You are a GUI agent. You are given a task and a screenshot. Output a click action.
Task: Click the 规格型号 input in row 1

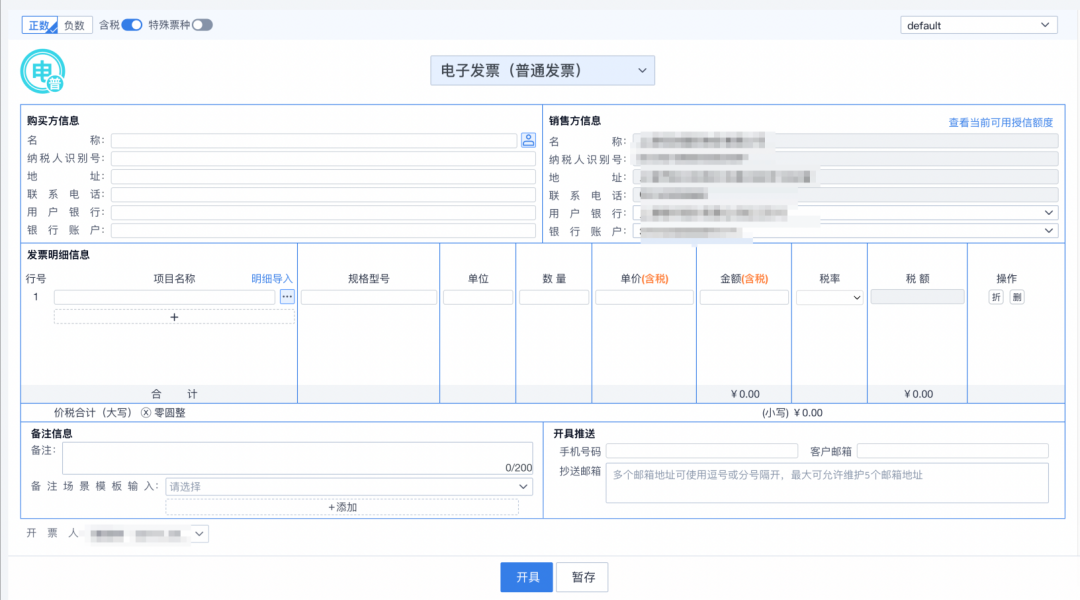pyautogui.click(x=368, y=298)
